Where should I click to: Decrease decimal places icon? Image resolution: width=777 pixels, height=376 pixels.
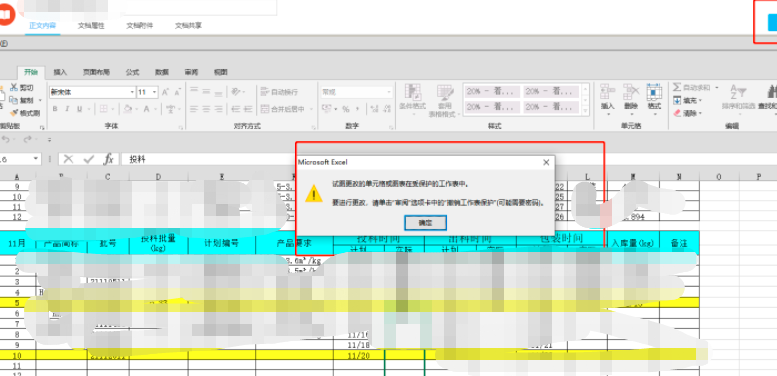(386, 109)
